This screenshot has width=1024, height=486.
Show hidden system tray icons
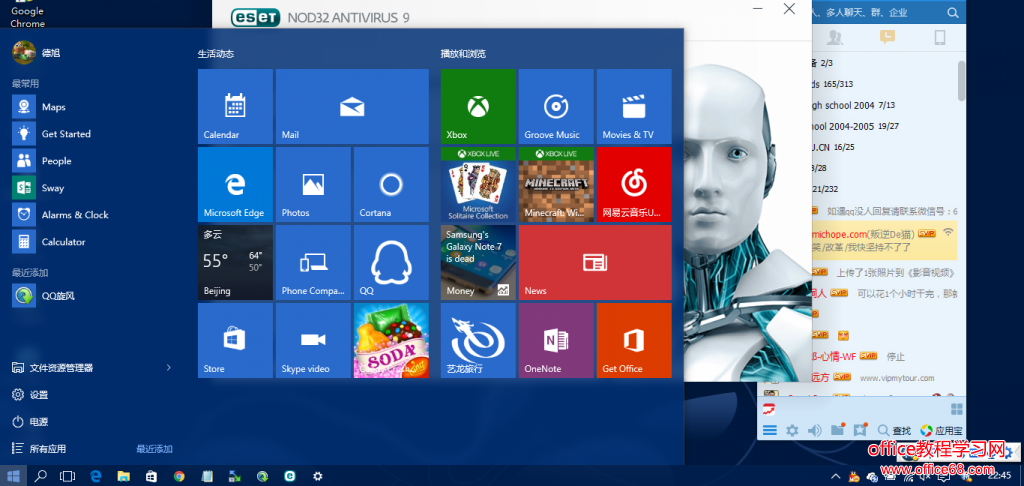tap(835, 476)
